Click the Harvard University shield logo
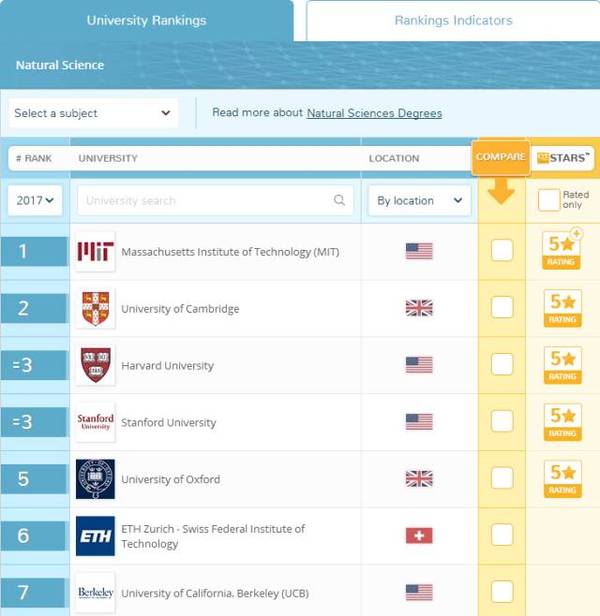This screenshot has width=600, height=616. click(x=95, y=365)
